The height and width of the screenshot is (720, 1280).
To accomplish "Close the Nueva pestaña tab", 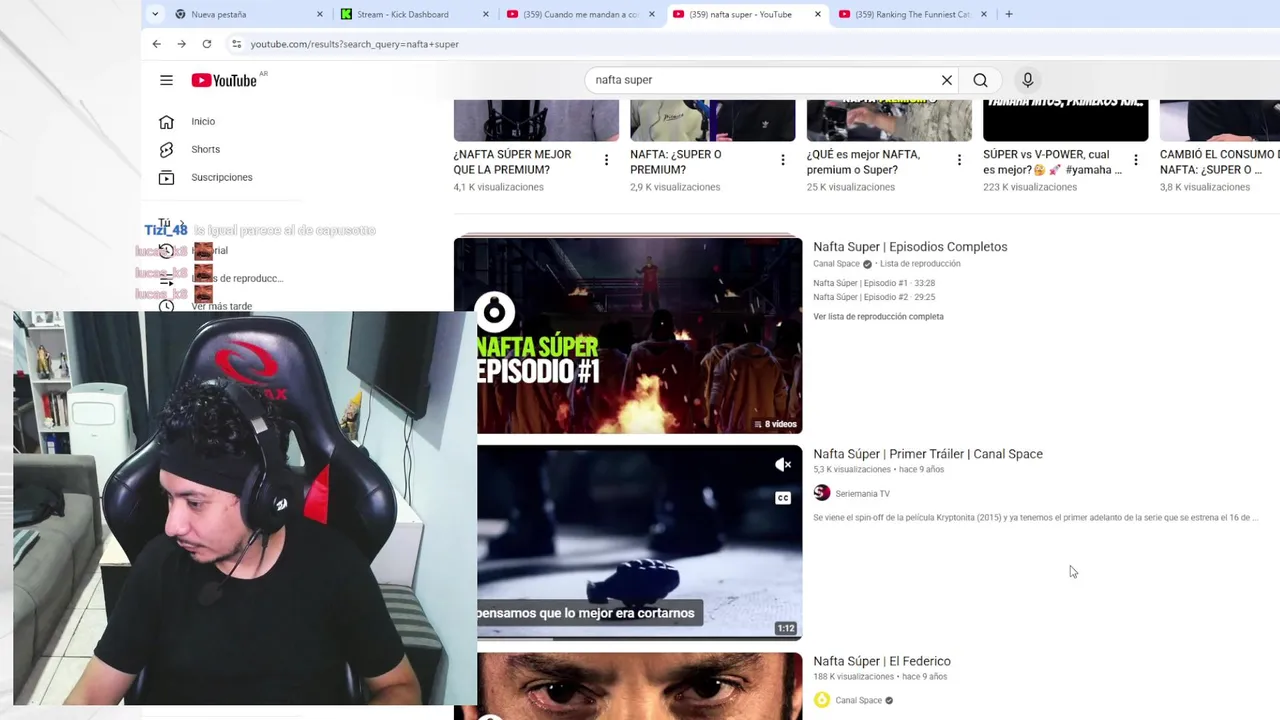I will [320, 14].
